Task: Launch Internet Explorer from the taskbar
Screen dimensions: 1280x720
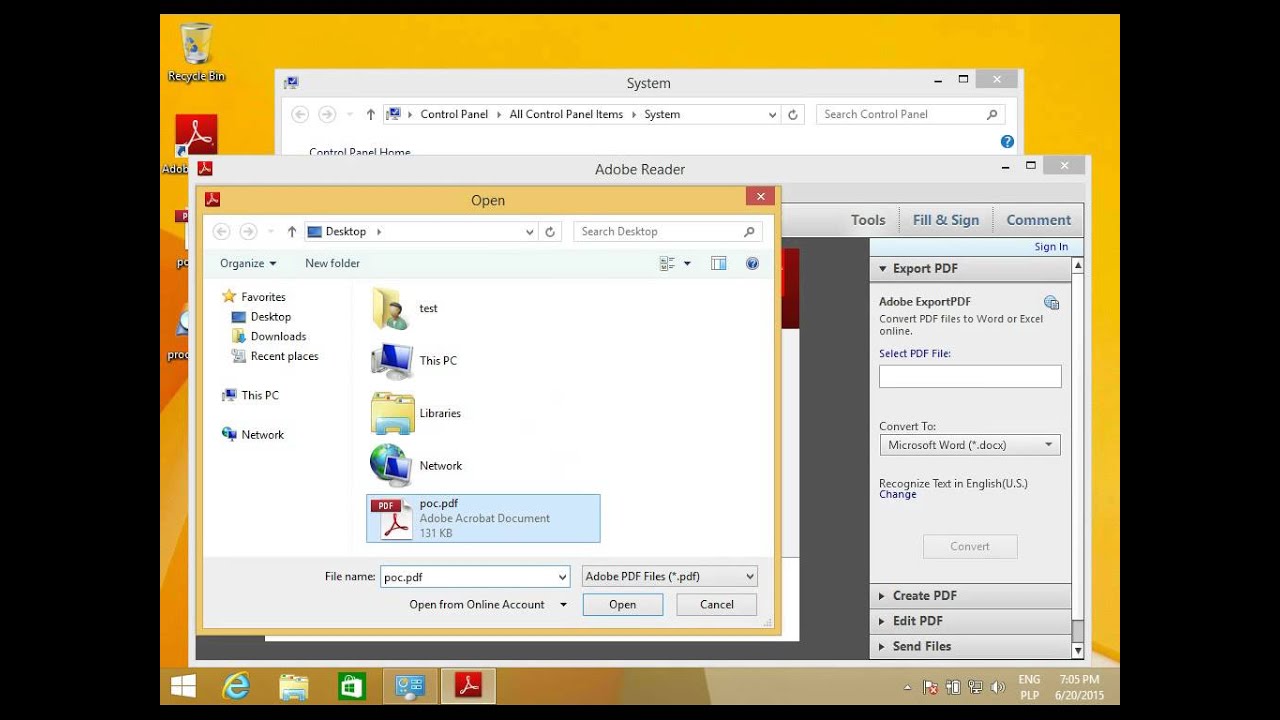Action: [x=236, y=685]
